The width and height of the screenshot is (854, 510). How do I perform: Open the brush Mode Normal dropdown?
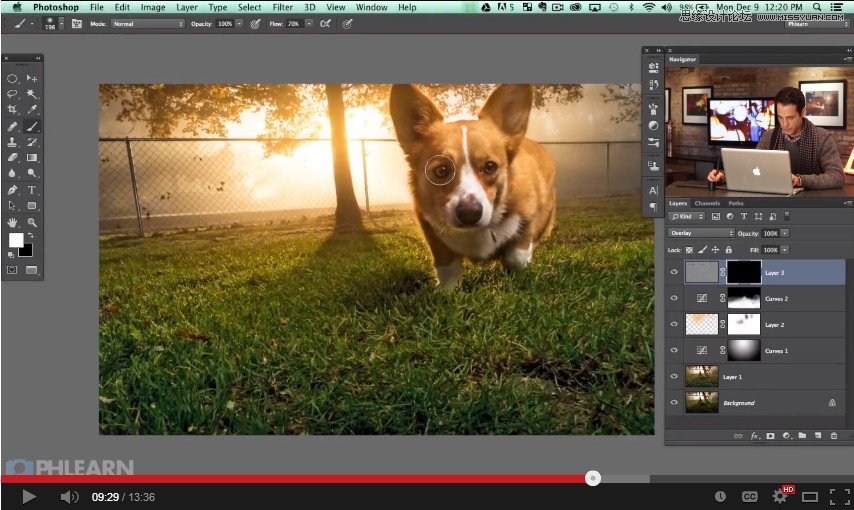click(x=148, y=24)
